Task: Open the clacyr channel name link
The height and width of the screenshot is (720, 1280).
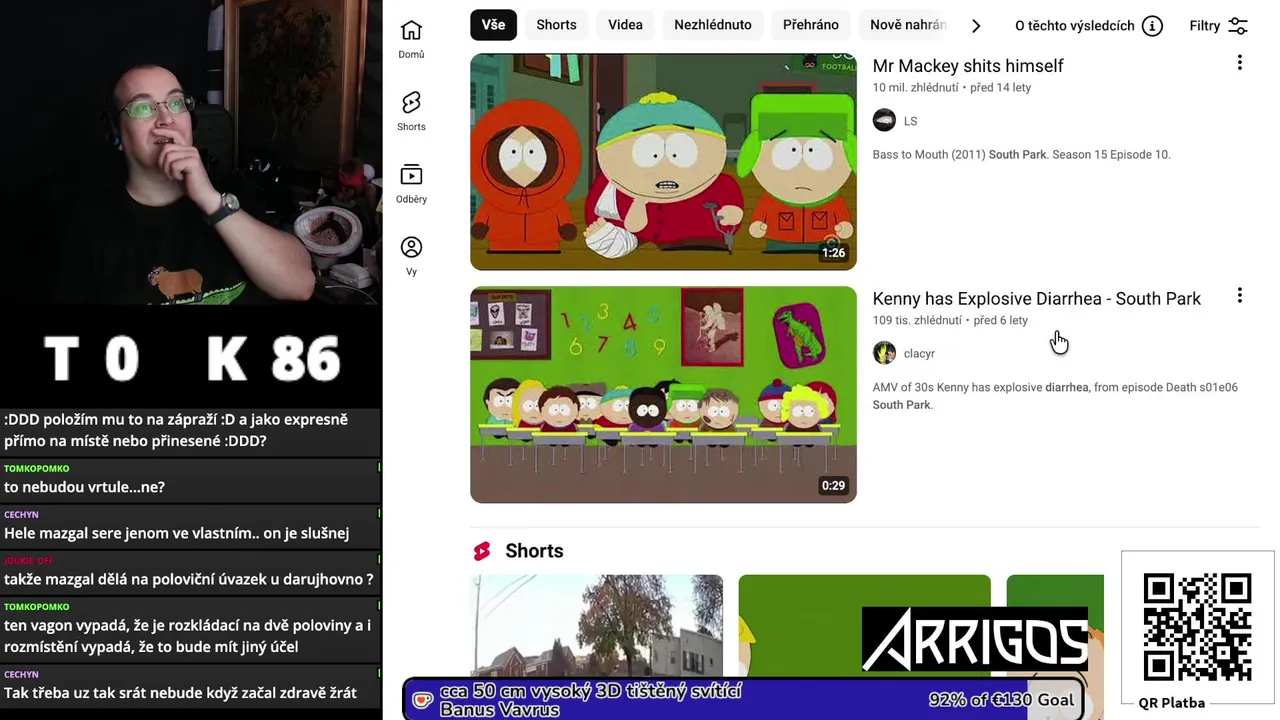Action: (919, 354)
